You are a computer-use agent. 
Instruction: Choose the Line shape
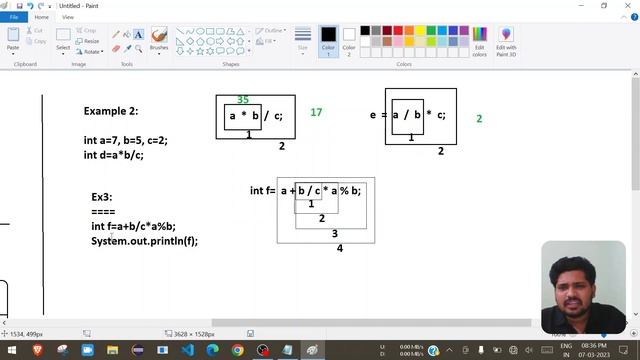pos(180,31)
